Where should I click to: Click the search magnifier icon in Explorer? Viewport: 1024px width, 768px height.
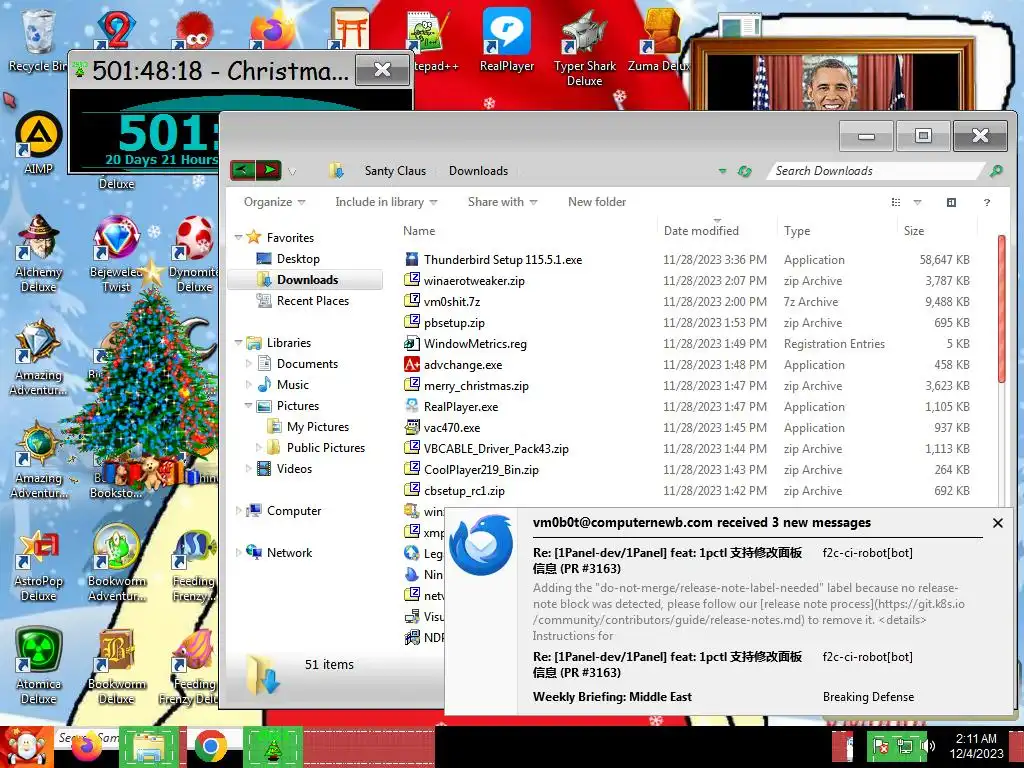pyautogui.click(x=996, y=170)
